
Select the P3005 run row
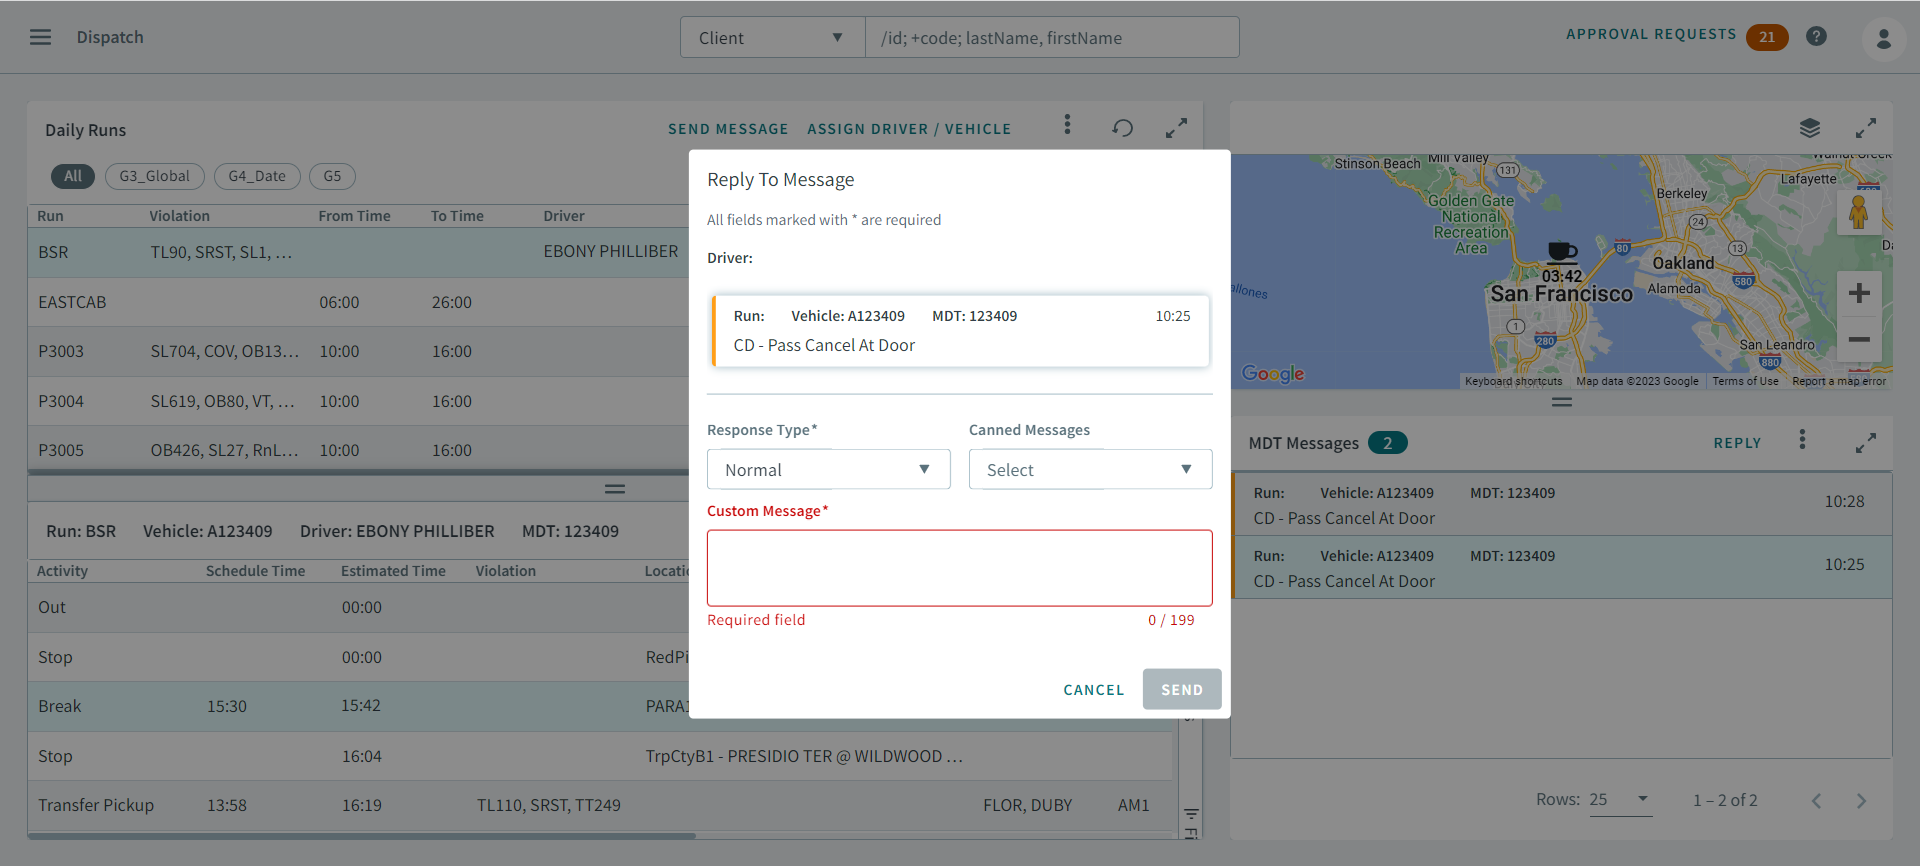358,450
